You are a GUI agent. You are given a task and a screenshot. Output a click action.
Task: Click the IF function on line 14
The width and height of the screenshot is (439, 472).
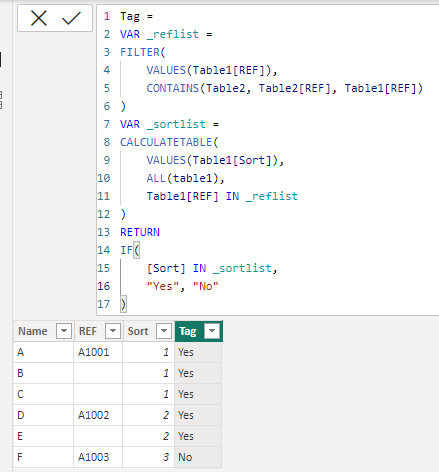126,250
